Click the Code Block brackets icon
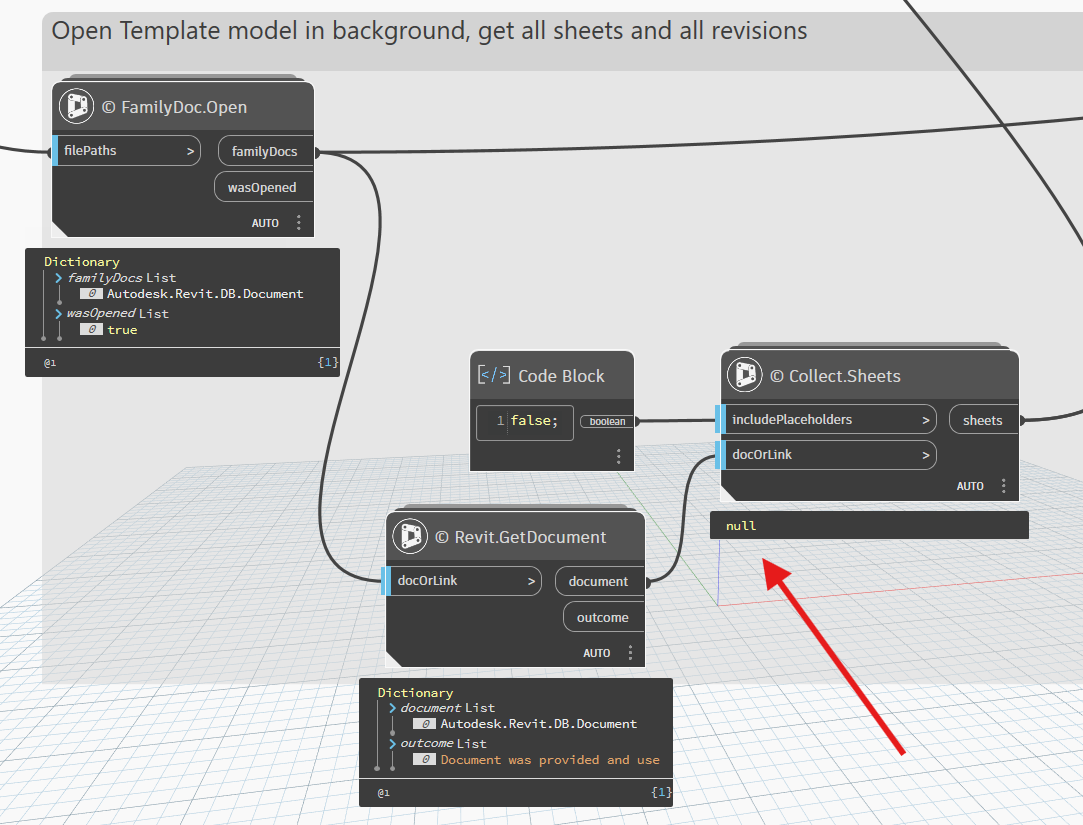 (x=494, y=375)
